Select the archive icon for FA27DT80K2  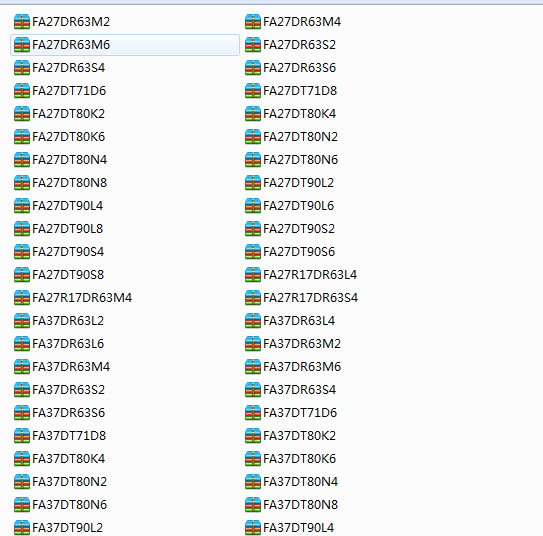22,114
